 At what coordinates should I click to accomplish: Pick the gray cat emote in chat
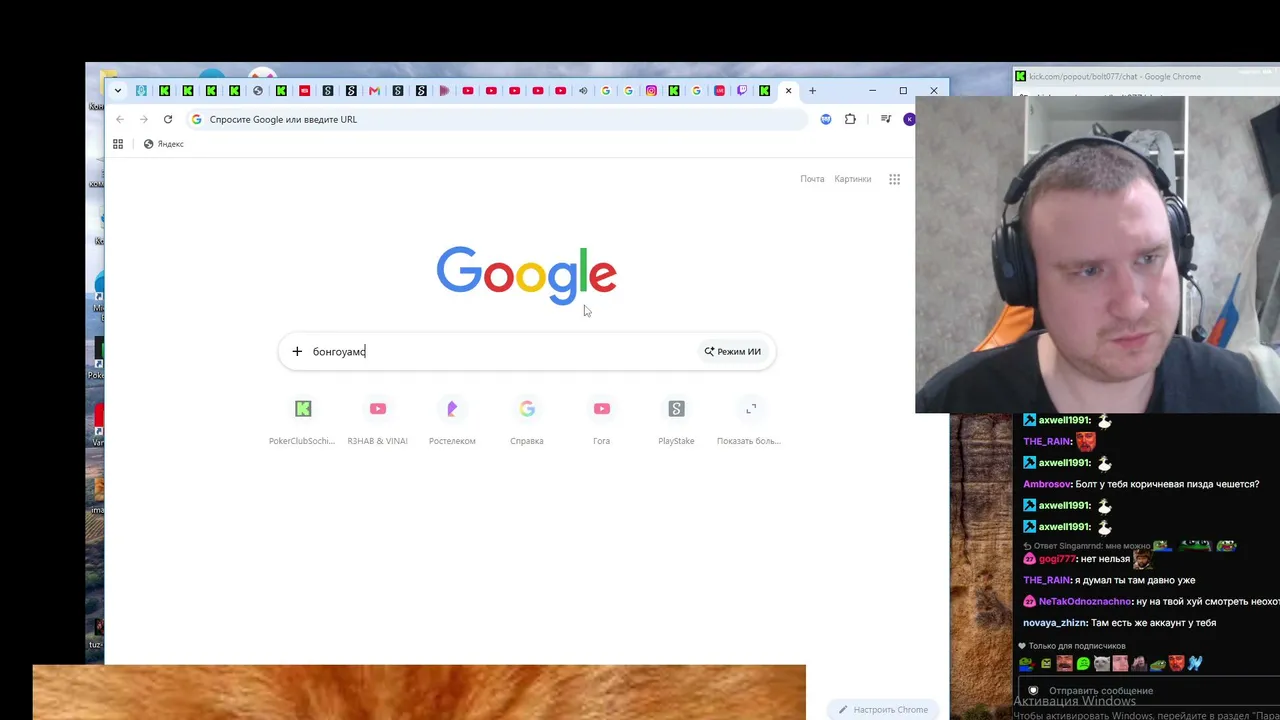tap(1102, 663)
